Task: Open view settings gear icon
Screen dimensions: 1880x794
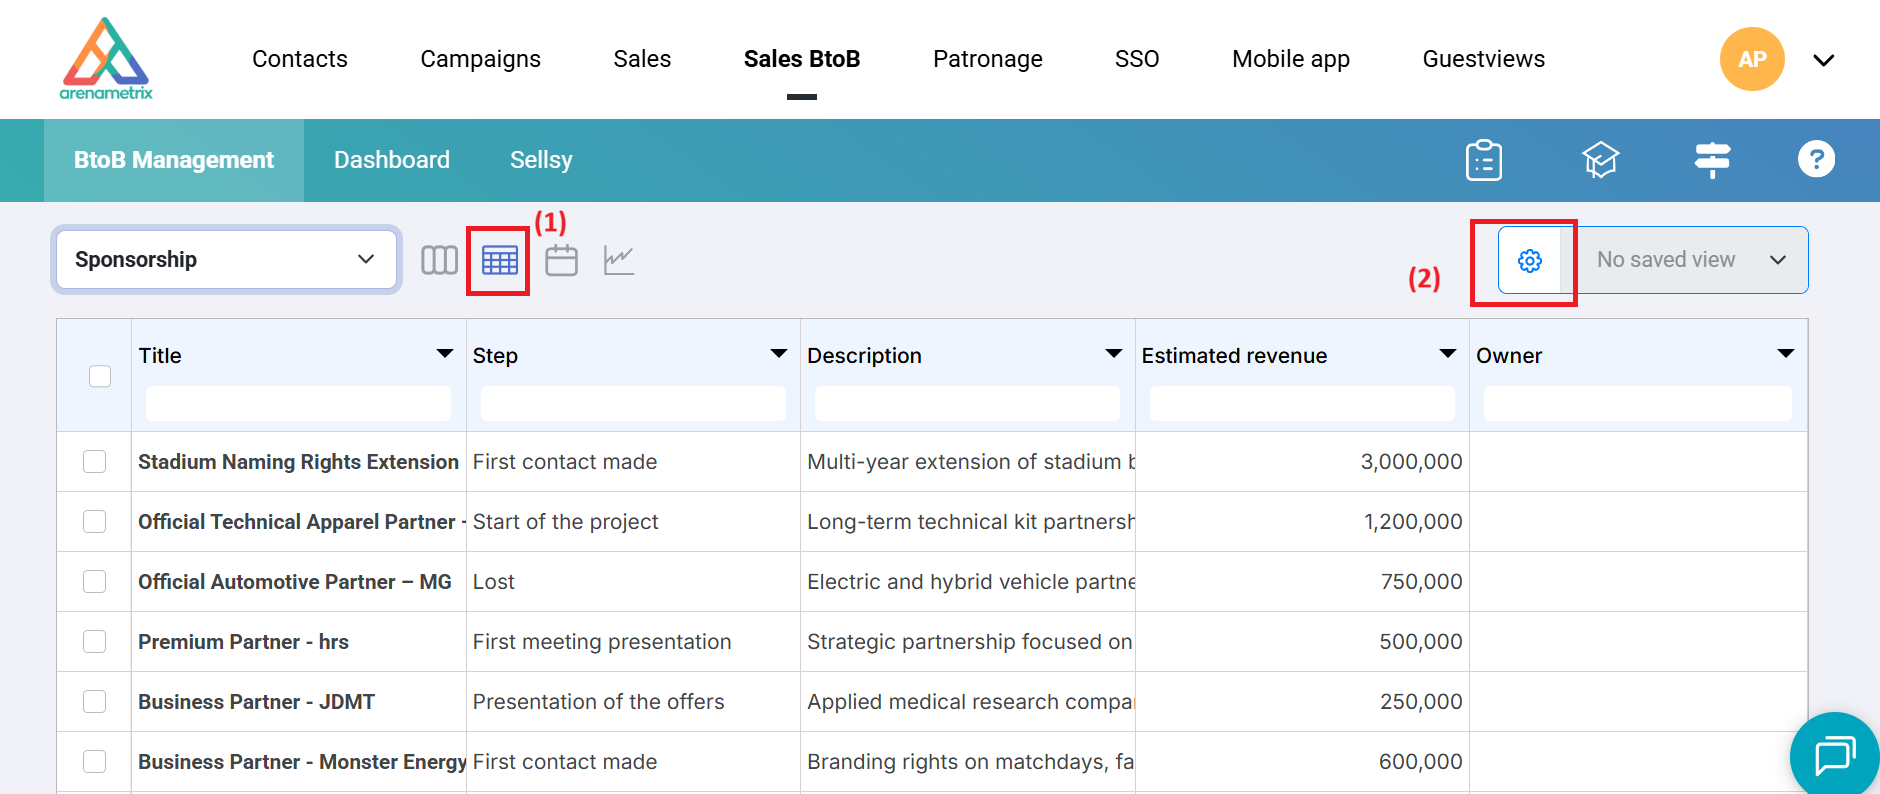Action: [x=1529, y=260]
